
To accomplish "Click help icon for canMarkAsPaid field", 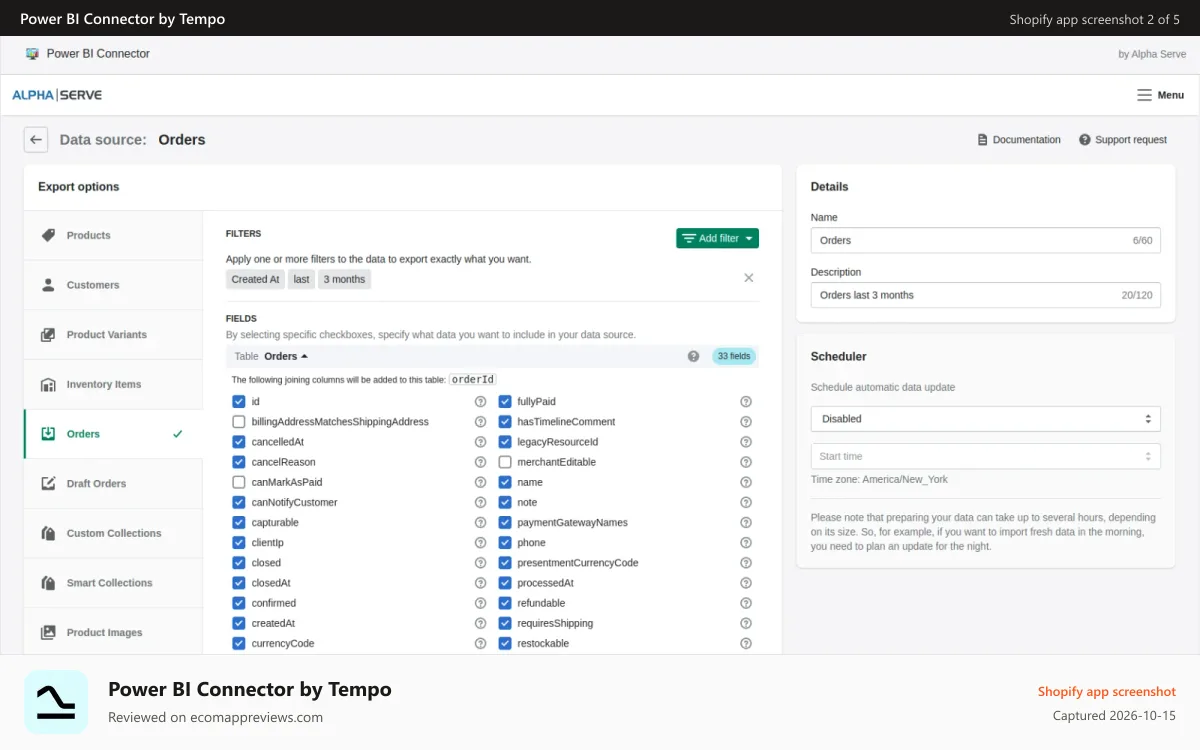I will (x=481, y=482).
